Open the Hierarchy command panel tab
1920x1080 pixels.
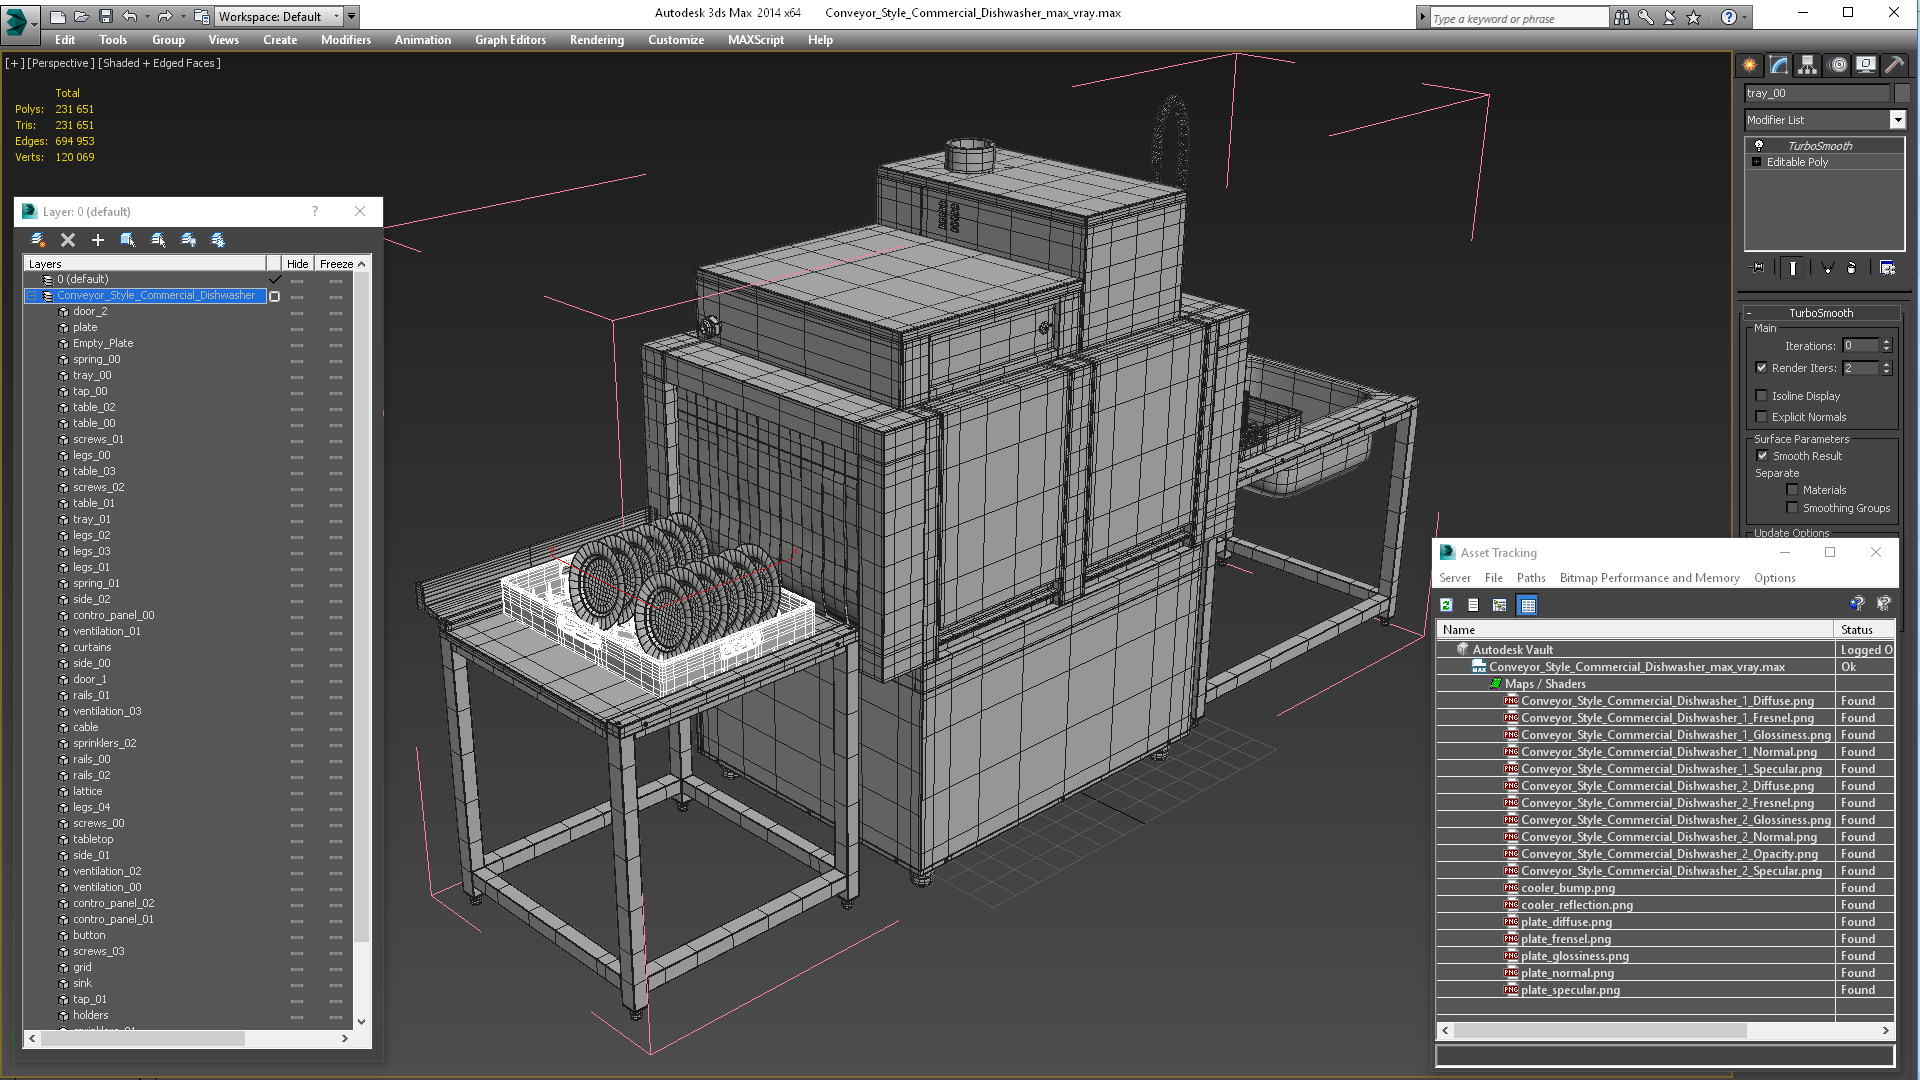tap(1807, 65)
